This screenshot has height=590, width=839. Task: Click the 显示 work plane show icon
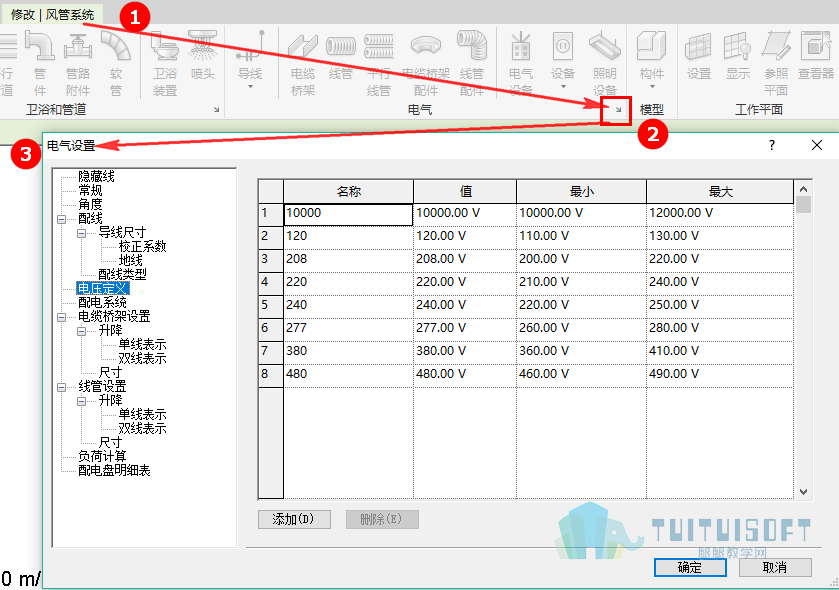click(x=737, y=56)
